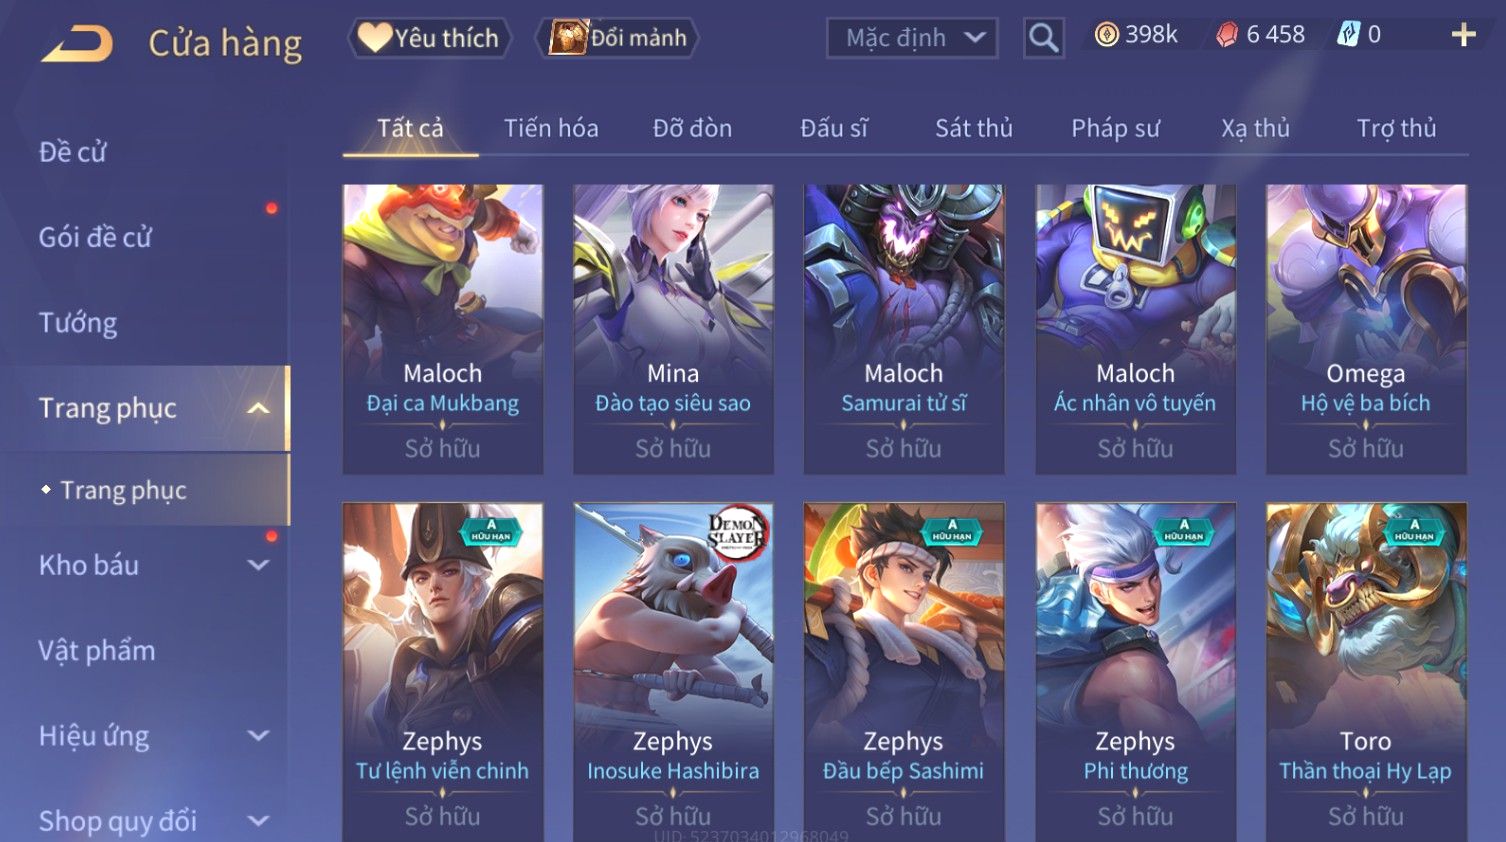Image resolution: width=1506 pixels, height=842 pixels.
Task: Click the back arrow icon
Action: tap(77, 43)
